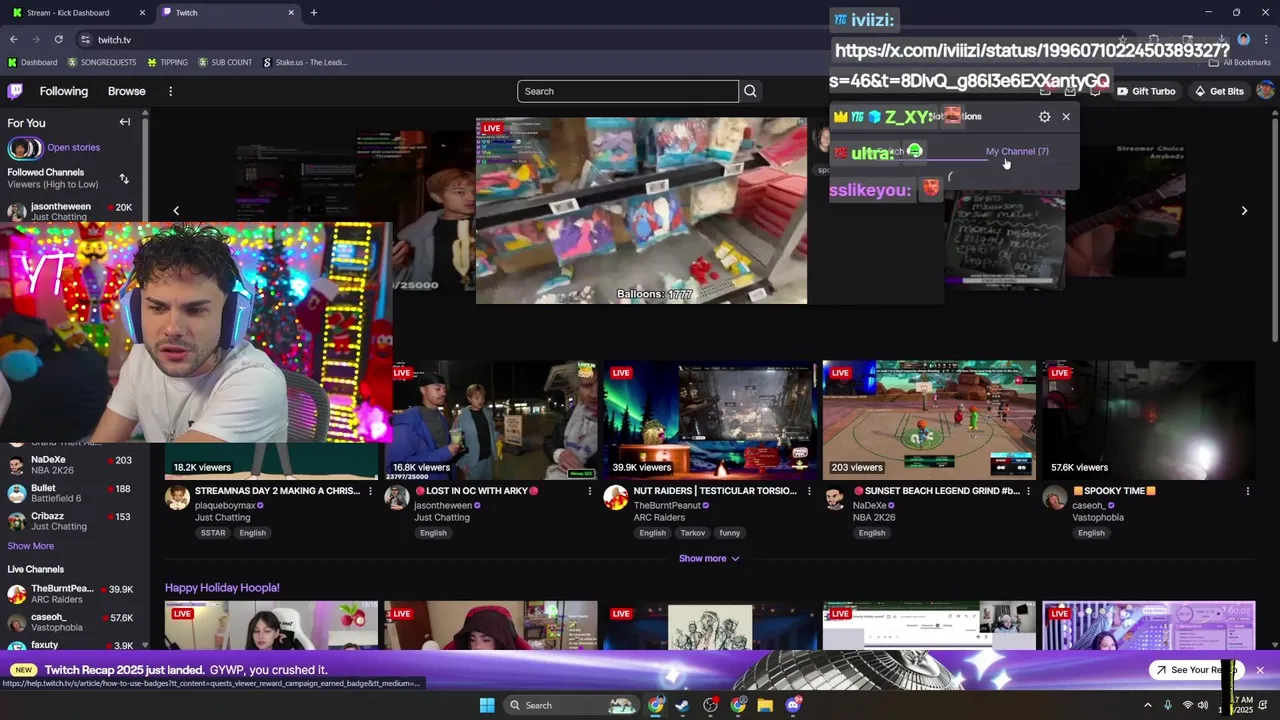Open notification settings gear
Viewport: 1280px width, 720px height.
pyautogui.click(x=1045, y=117)
